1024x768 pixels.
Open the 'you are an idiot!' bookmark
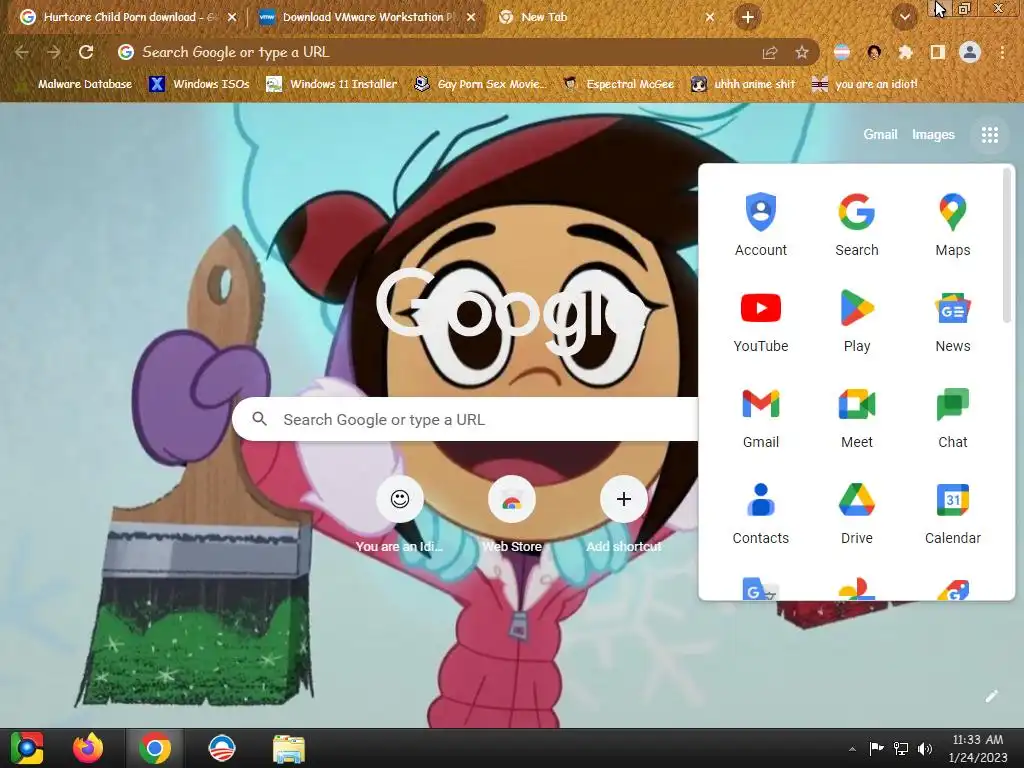pyautogui.click(x=865, y=84)
